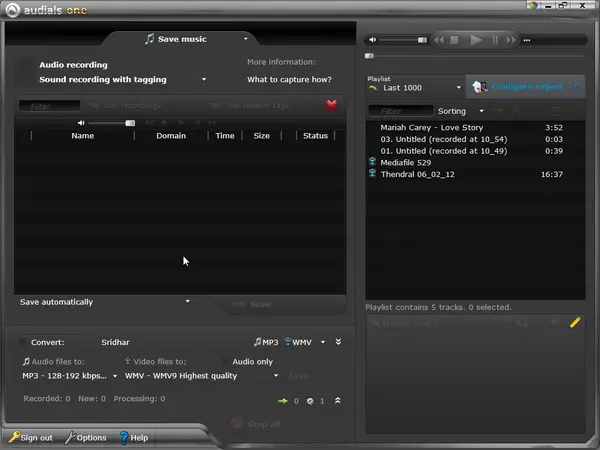Open the MP3 WMV profile dropdown arrow
Image resolution: width=600 pixels, height=450 pixels.
(x=323, y=342)
